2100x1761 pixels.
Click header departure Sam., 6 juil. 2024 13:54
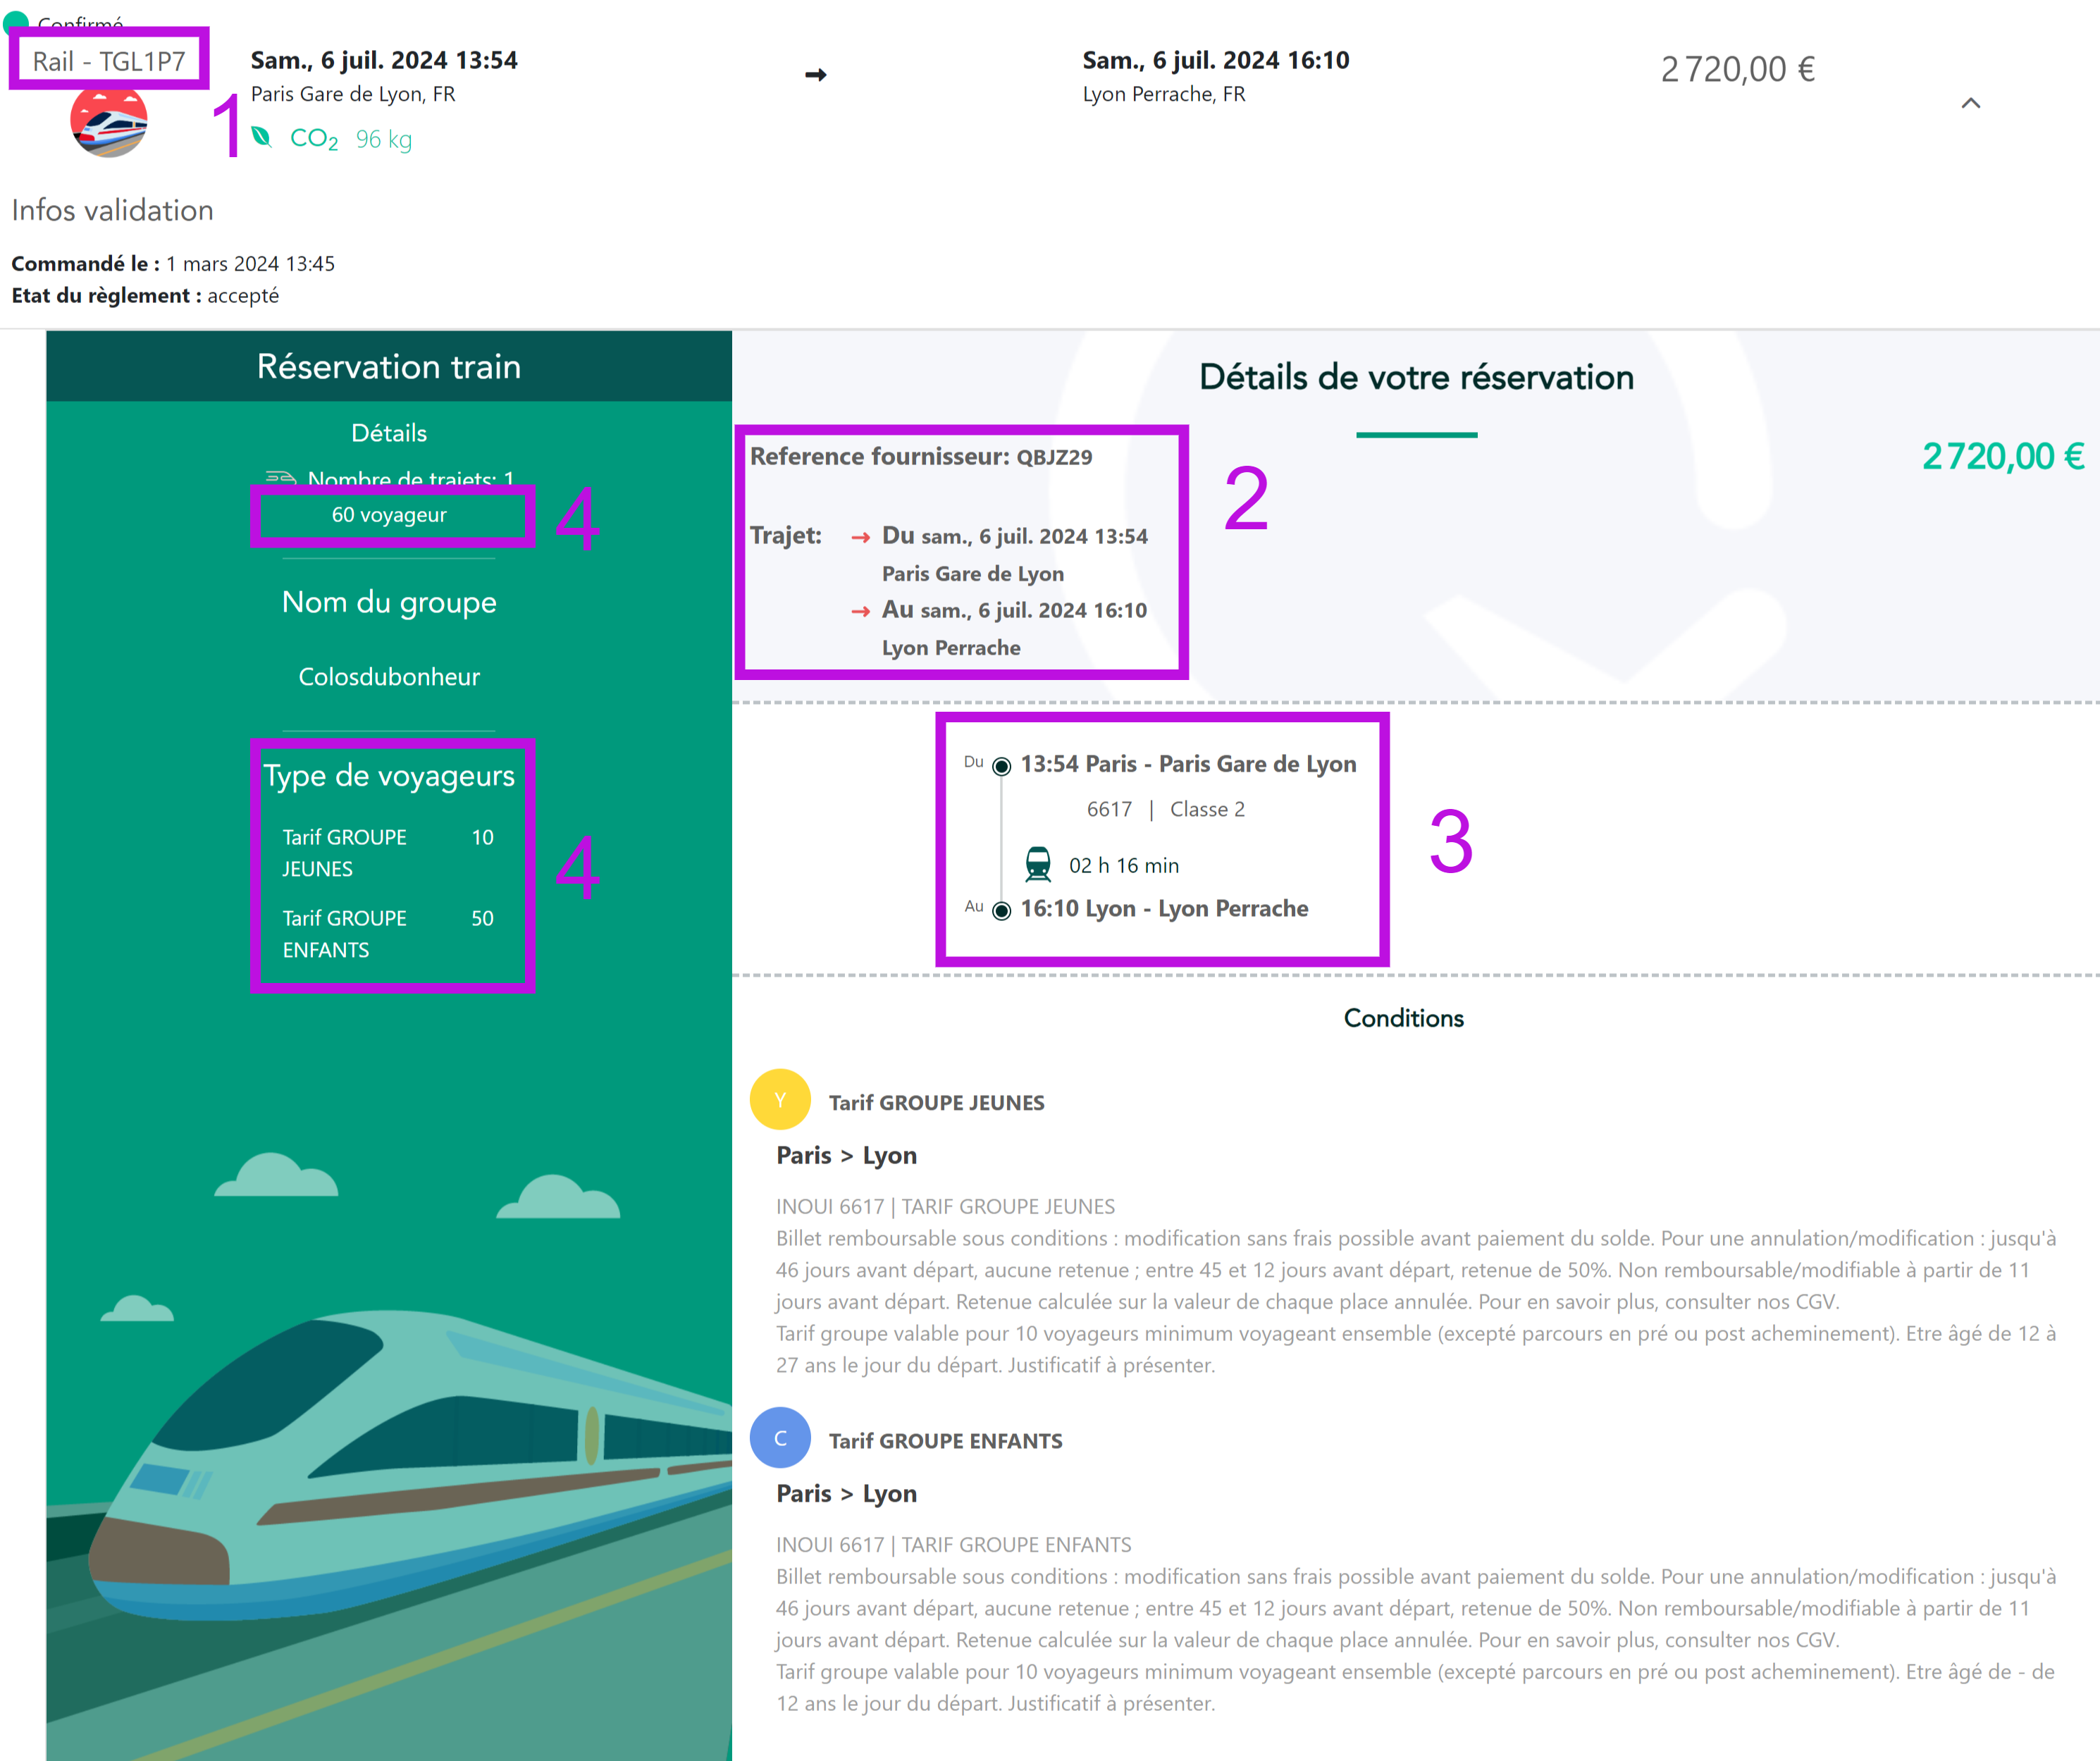(x=384, y=60)
